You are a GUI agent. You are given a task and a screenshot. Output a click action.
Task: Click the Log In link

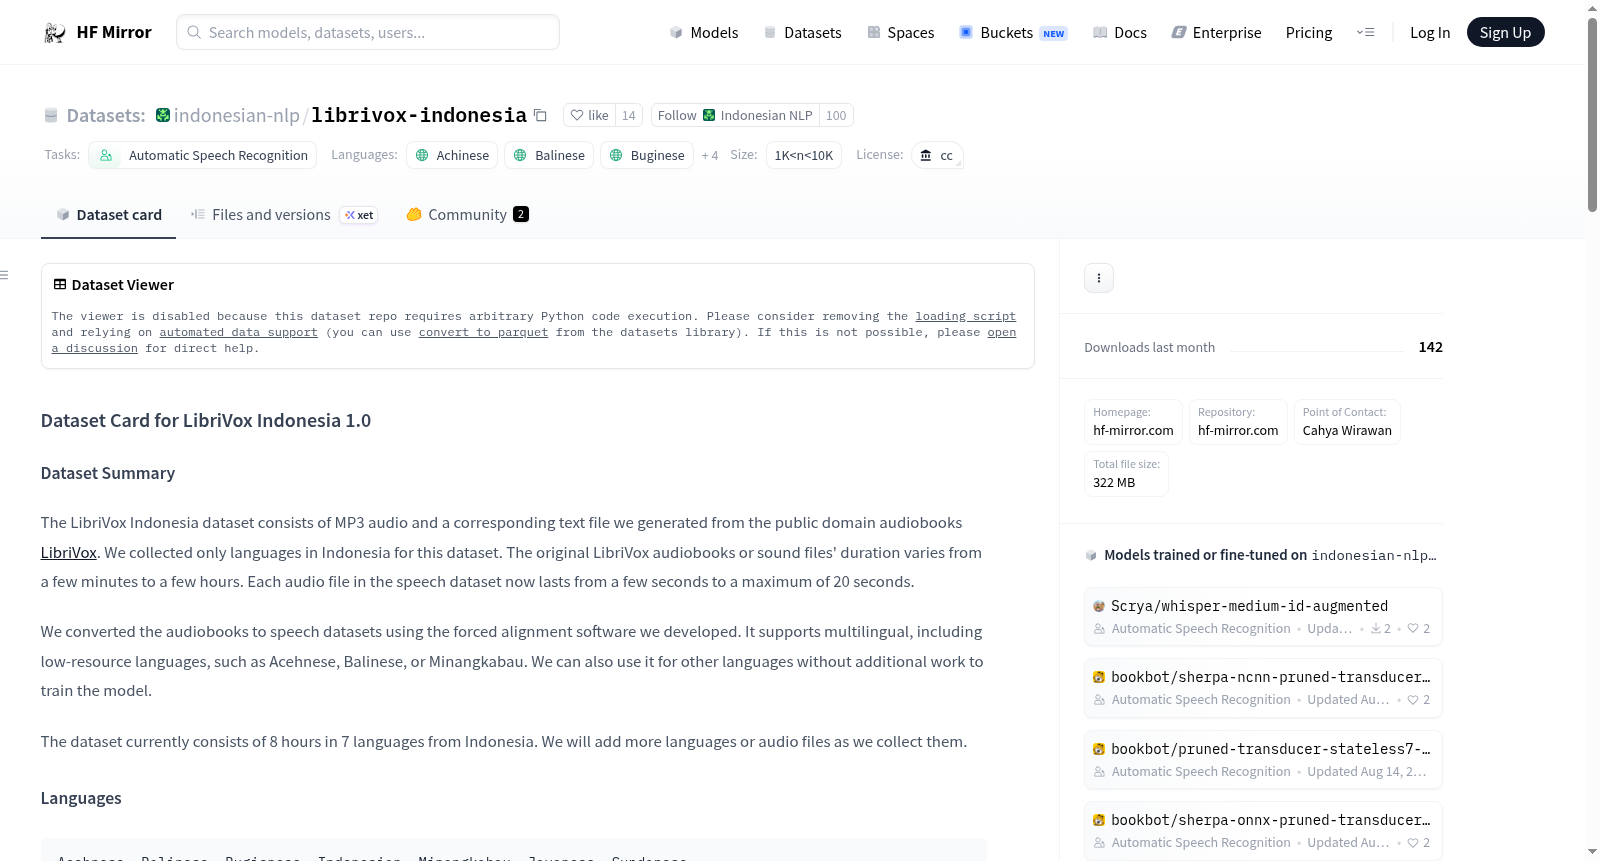pyautogui.click(x=1430, y=32)
